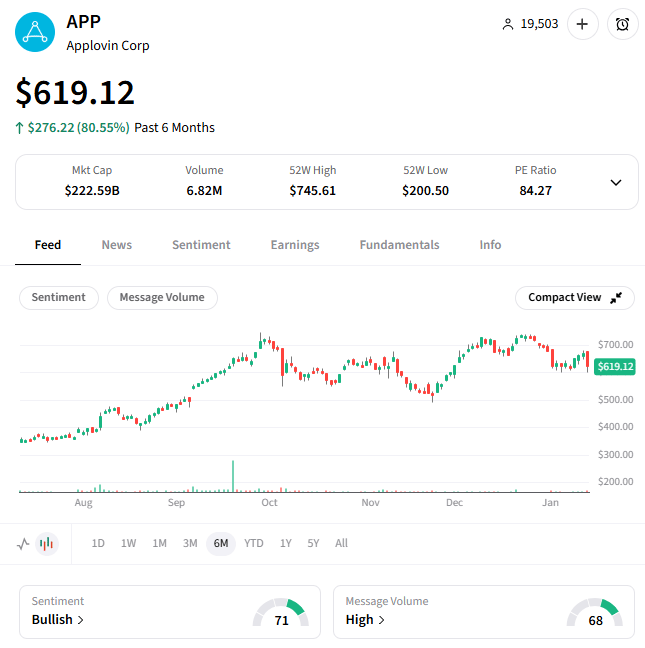The height and width of the screenshot is (648, 645).
Task: Select the YTD time range
Action: 254,543
